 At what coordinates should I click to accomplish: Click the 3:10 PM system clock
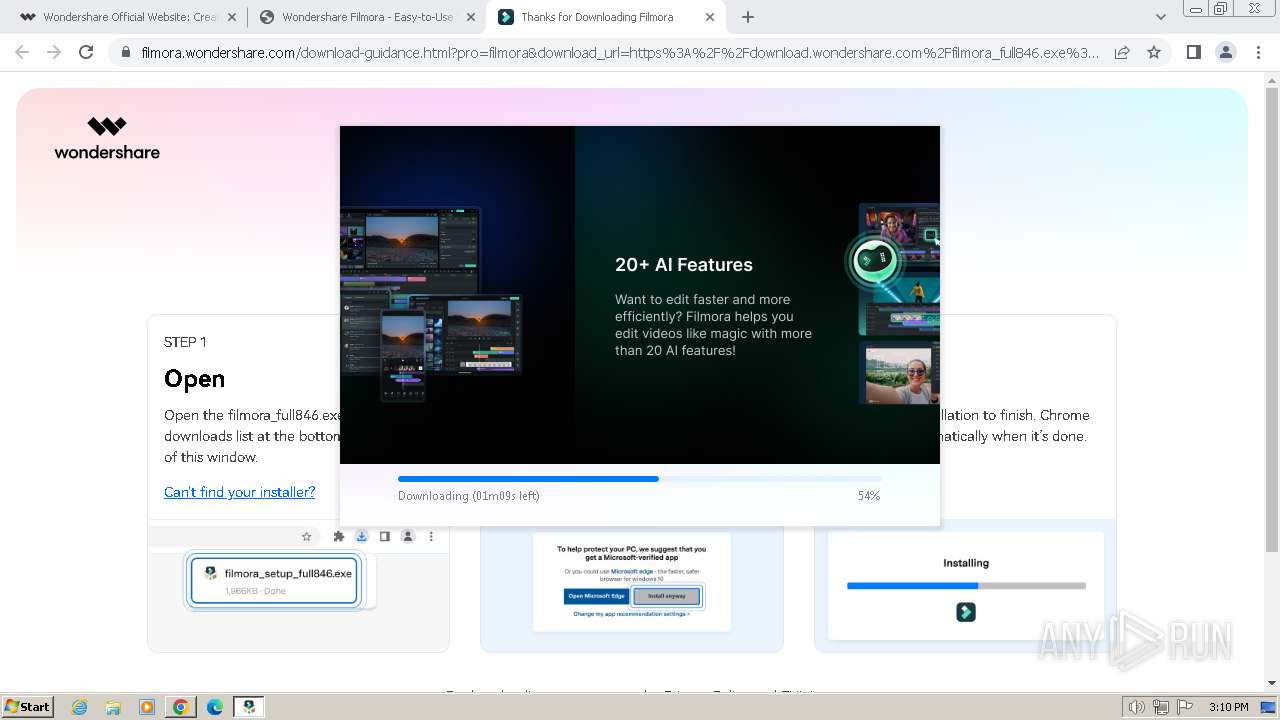pos(1228,707)
